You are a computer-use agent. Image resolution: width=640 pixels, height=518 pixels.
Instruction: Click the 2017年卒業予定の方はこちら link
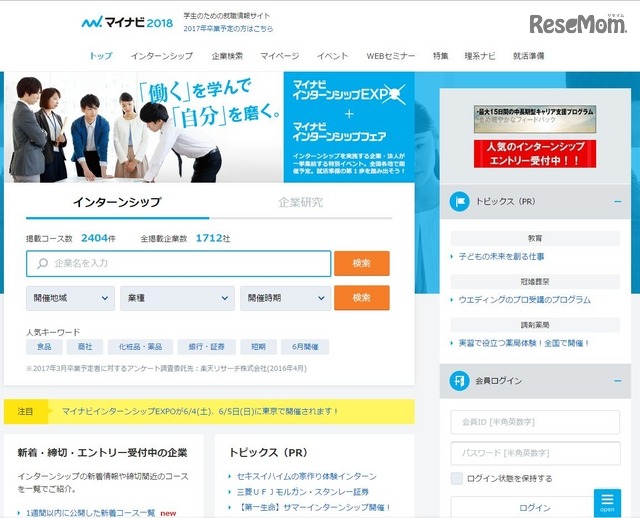(228, 29)
